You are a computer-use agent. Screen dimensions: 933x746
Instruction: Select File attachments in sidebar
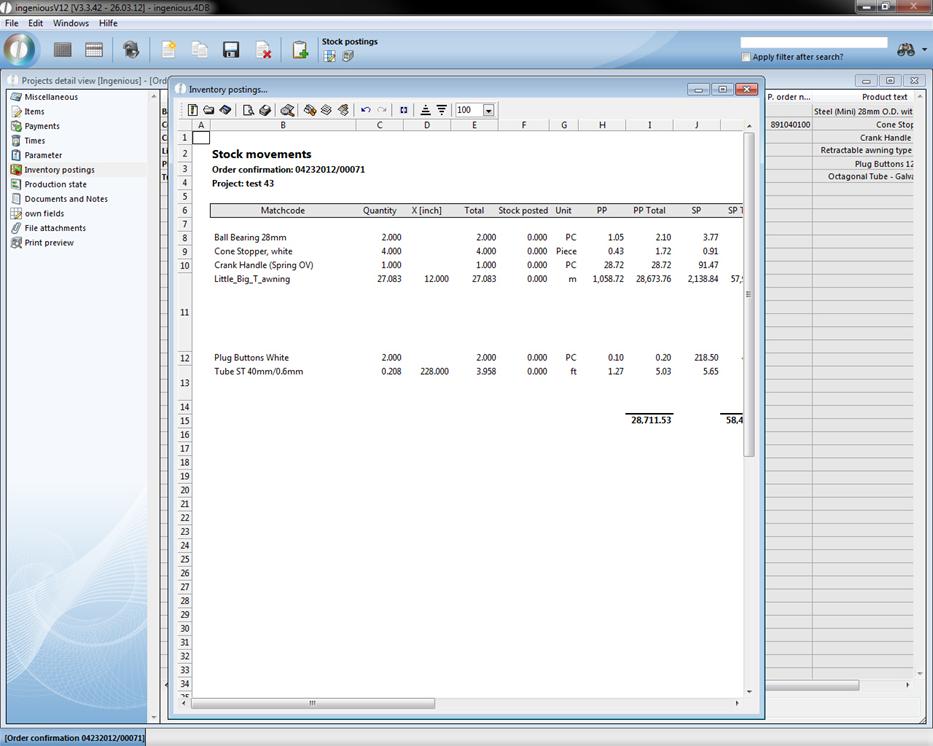(53, 228)
